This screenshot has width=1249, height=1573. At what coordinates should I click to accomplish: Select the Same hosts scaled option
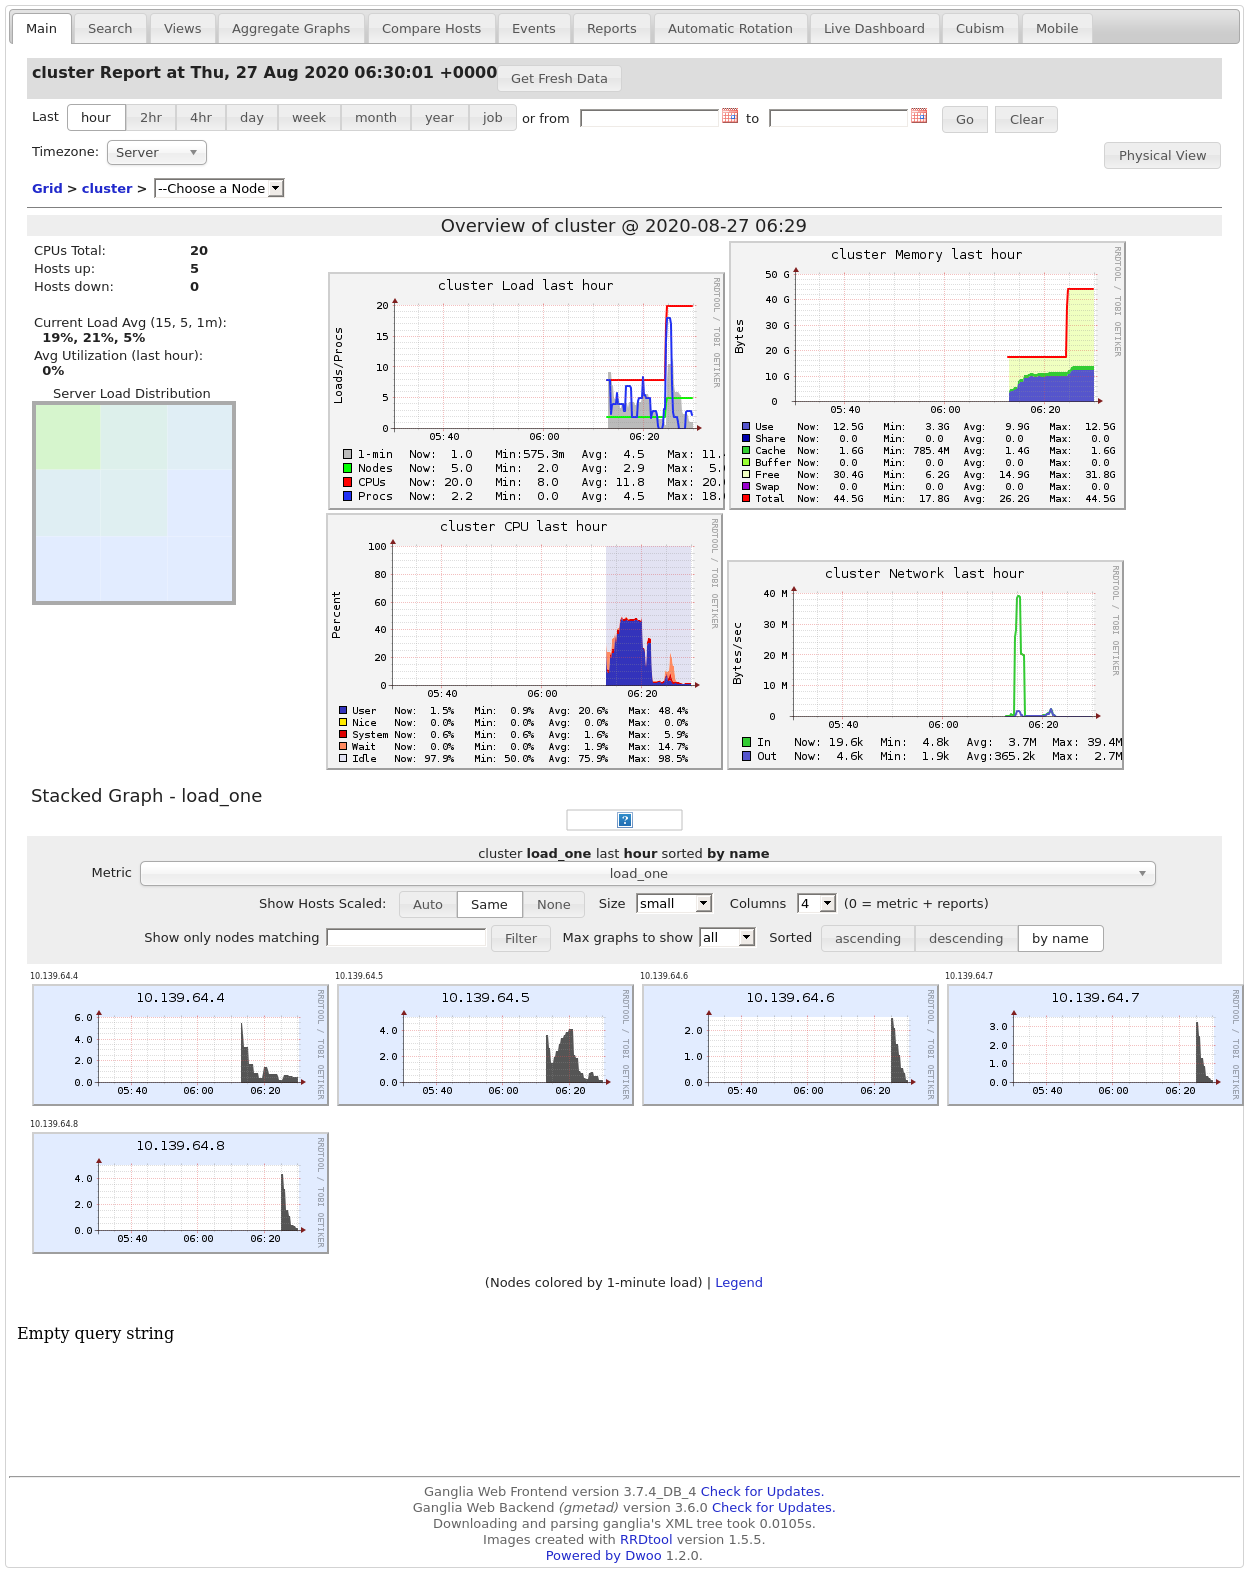point(489,904)
